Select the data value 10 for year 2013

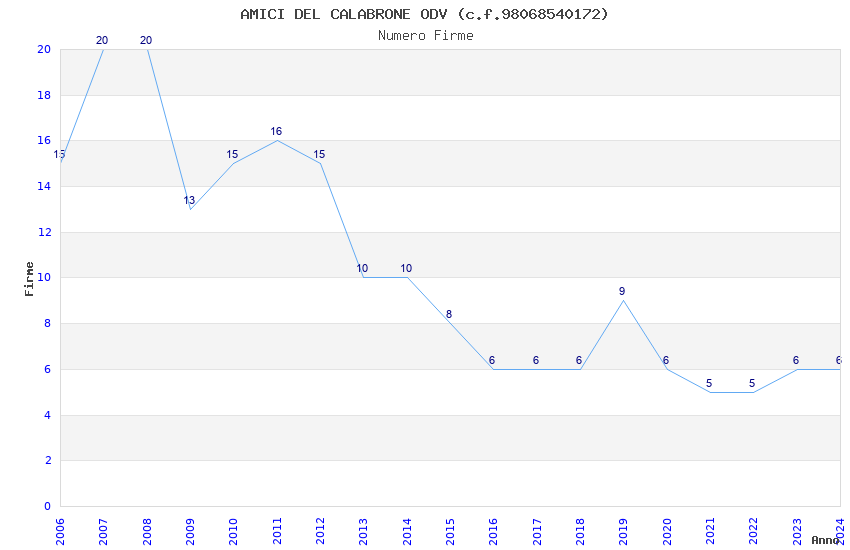point(362,268)
